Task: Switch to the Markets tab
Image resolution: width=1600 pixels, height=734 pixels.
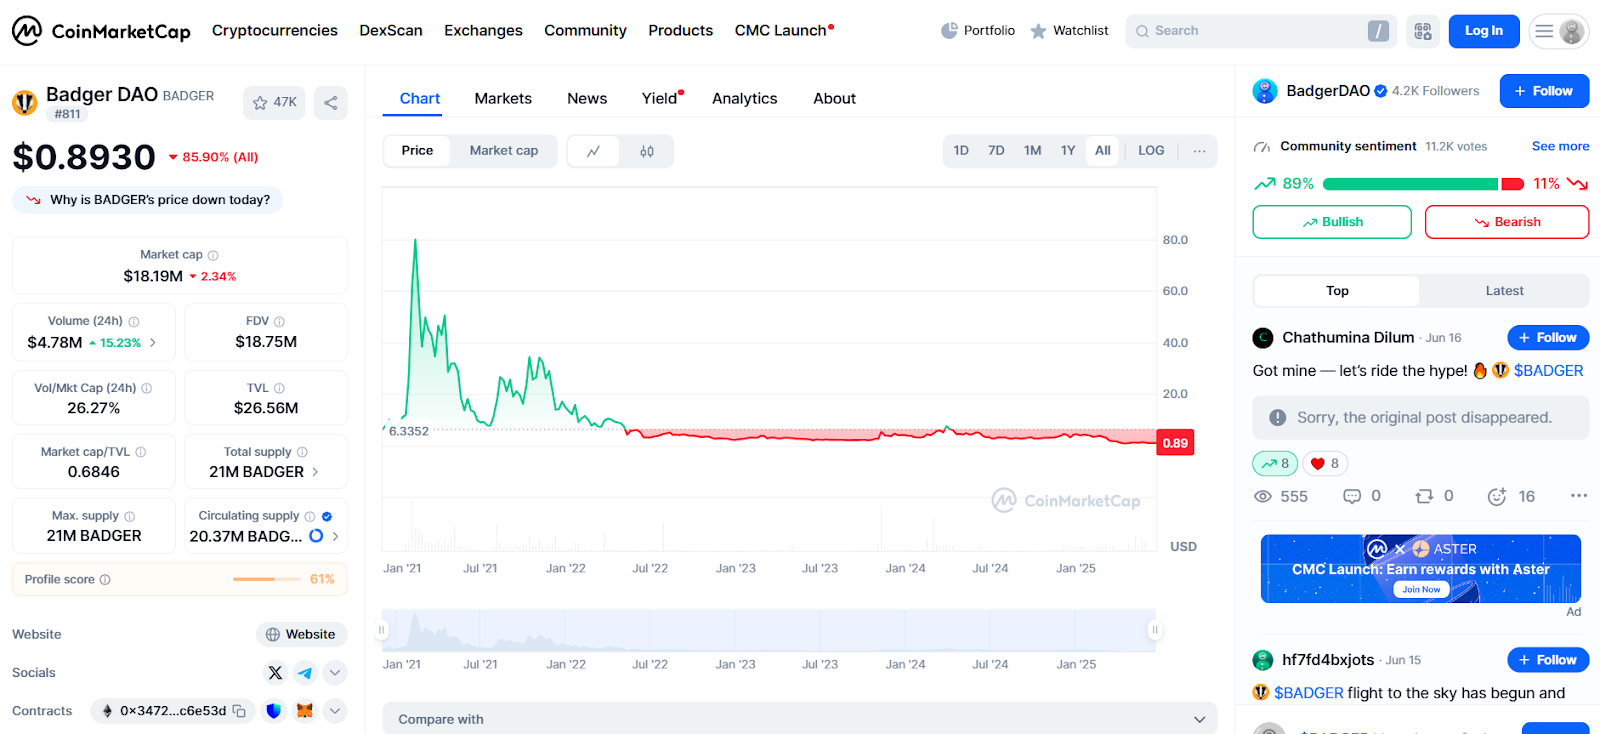Action: (503, 99)
